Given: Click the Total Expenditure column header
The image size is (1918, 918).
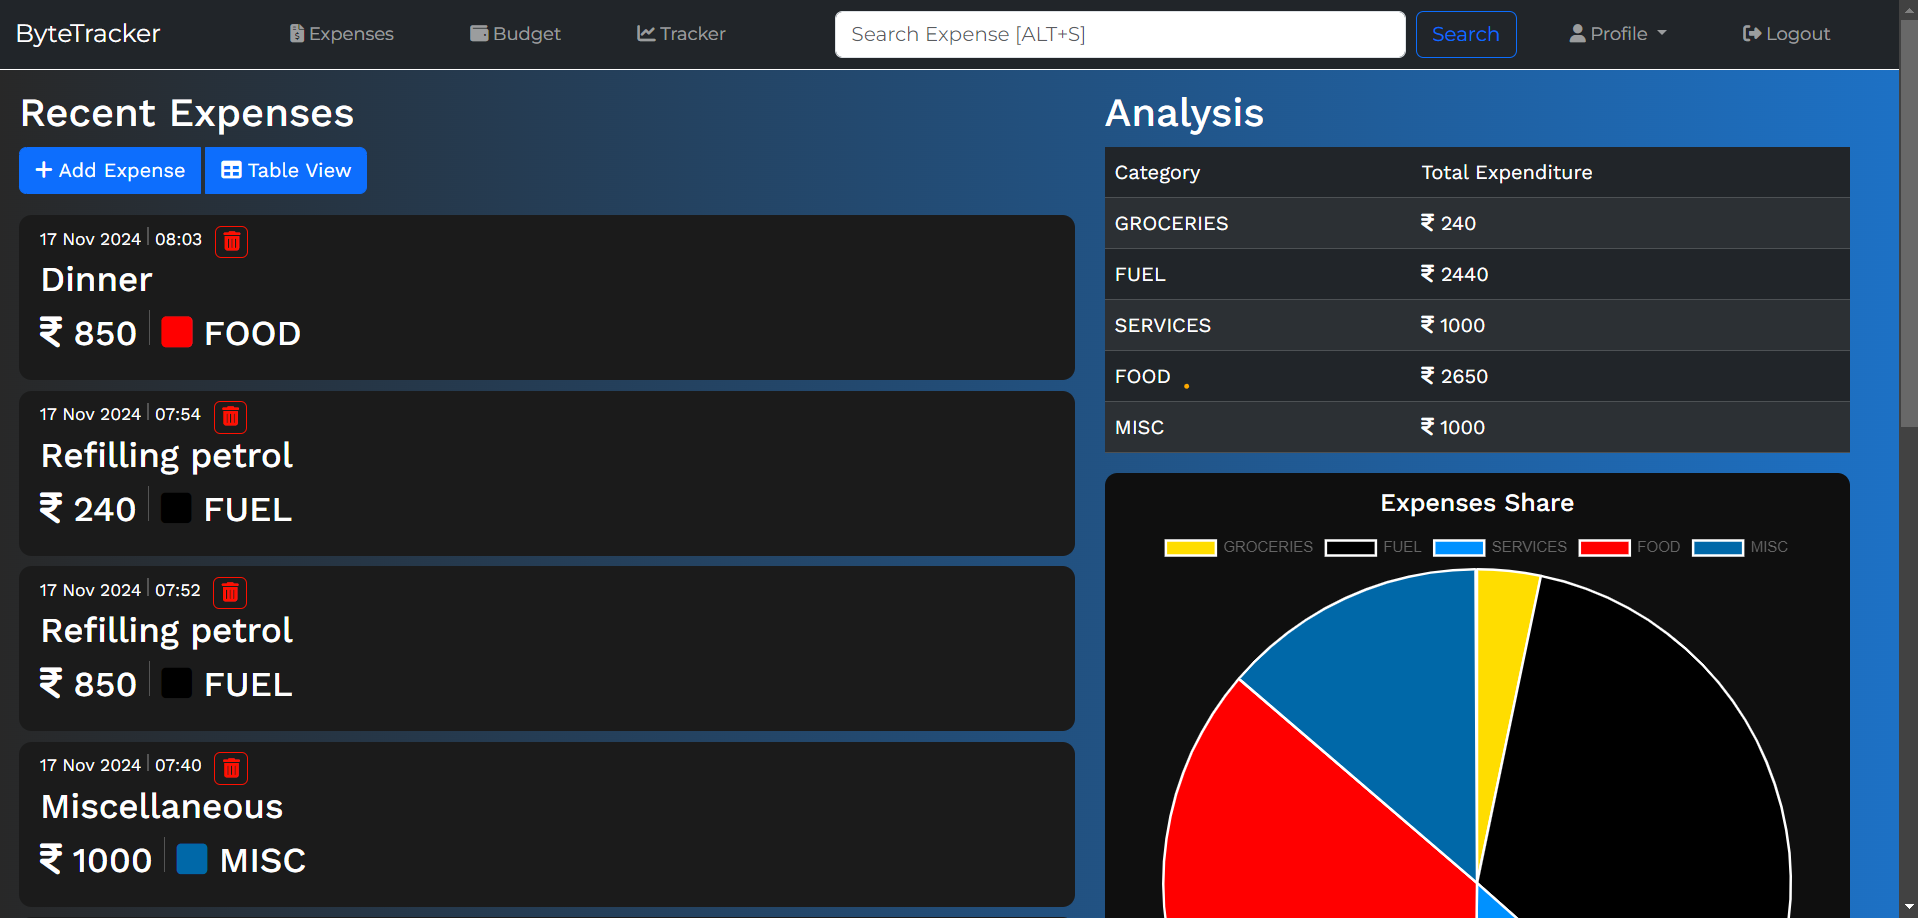Looking at the screenshot, I should pyautogui.click(x=1507, y=172).
